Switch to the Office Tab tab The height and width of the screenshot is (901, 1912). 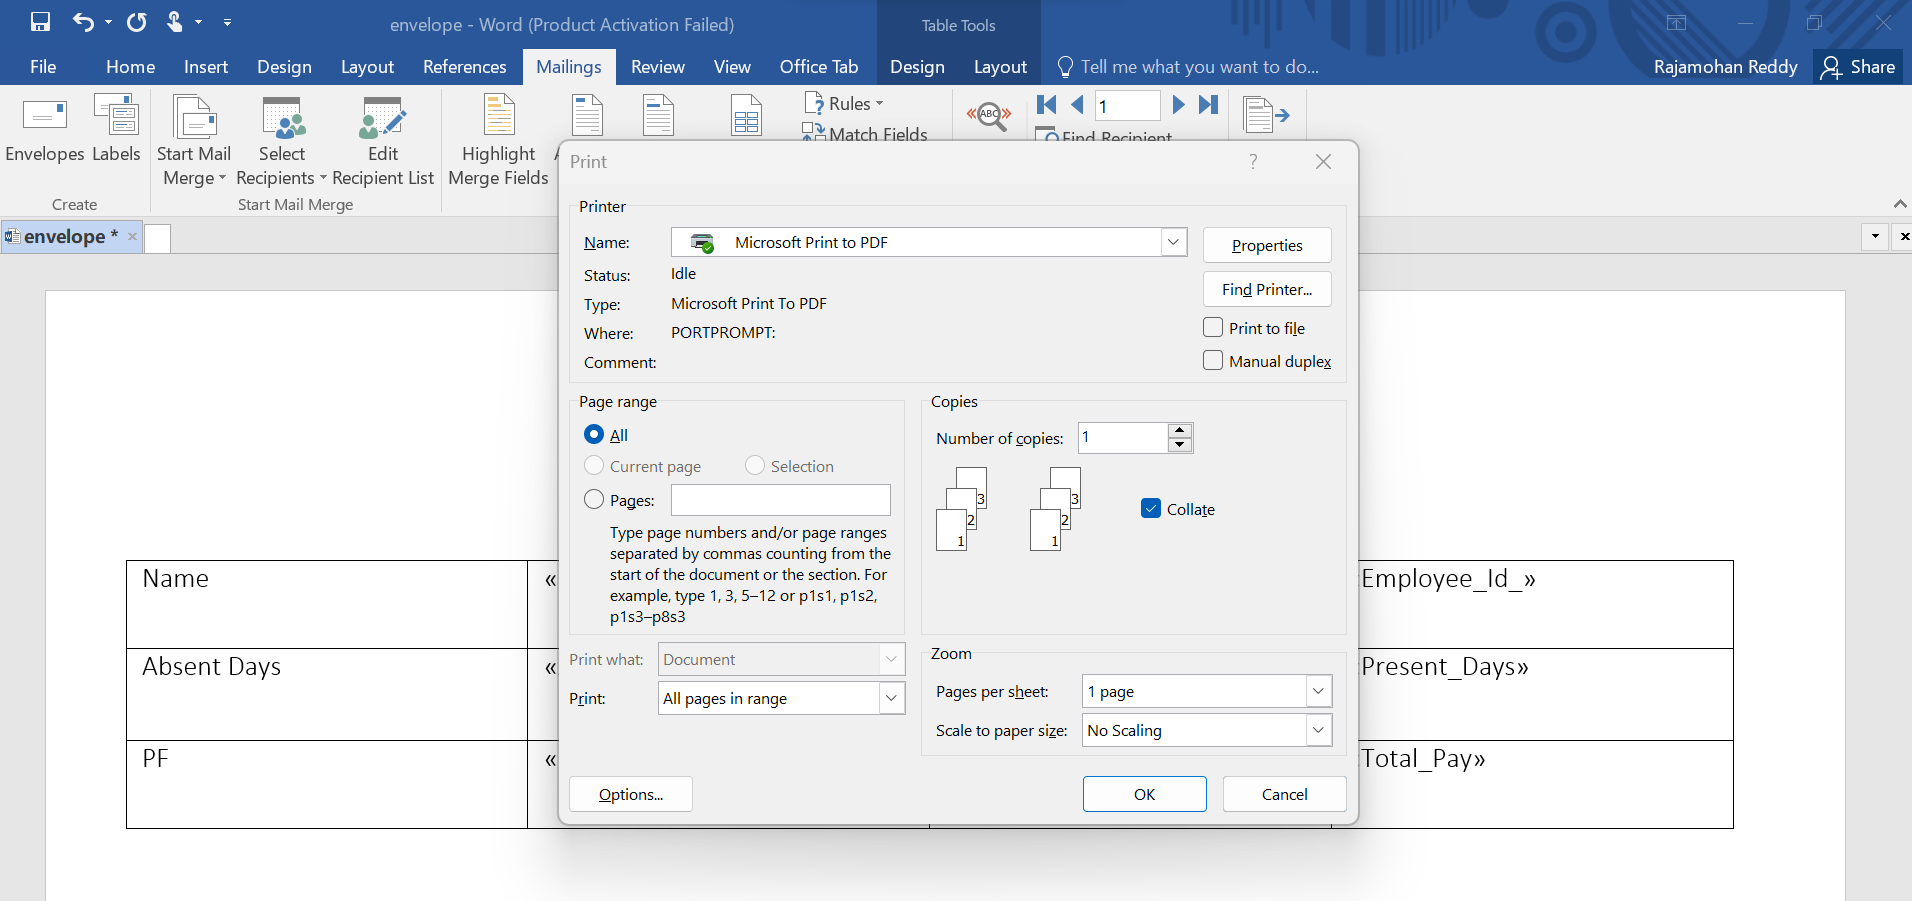(819, 67)
